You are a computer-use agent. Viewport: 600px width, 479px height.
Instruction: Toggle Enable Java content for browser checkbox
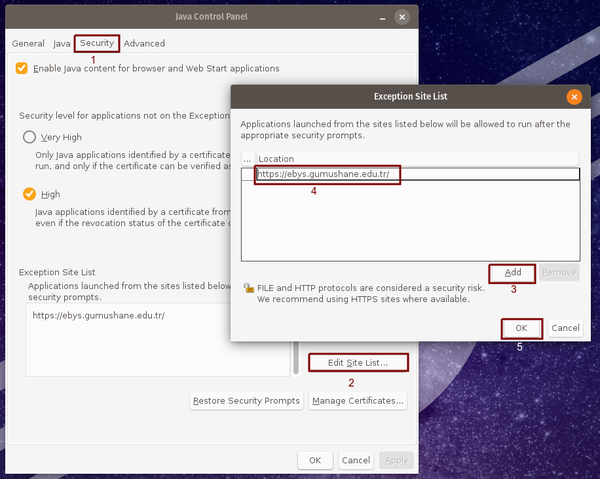[x=22, y=68]
